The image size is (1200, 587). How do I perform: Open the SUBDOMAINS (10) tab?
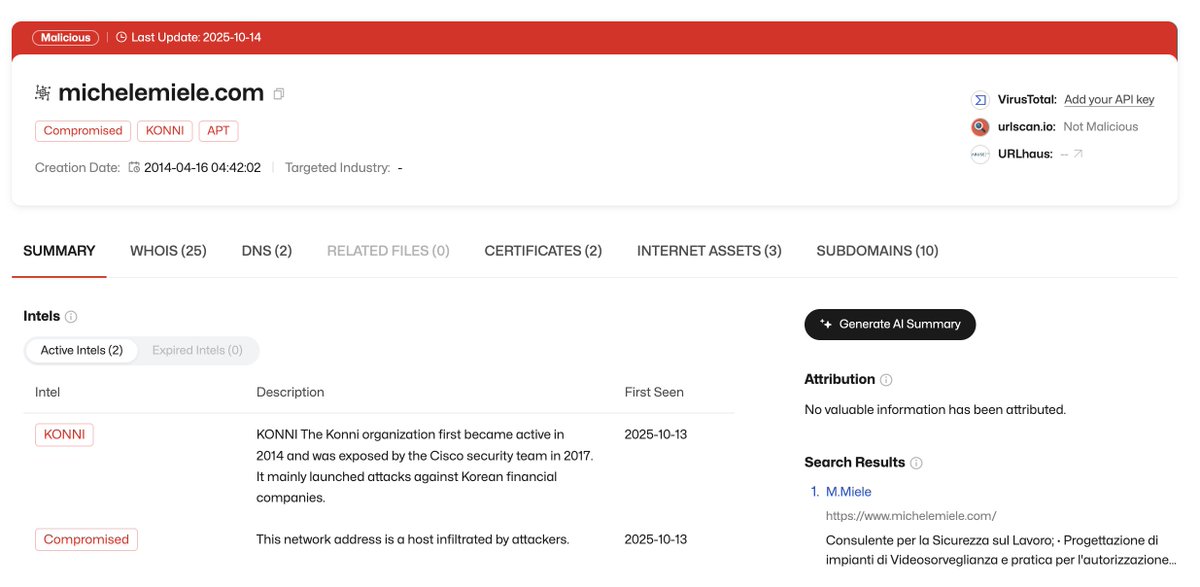click(877, 251)
